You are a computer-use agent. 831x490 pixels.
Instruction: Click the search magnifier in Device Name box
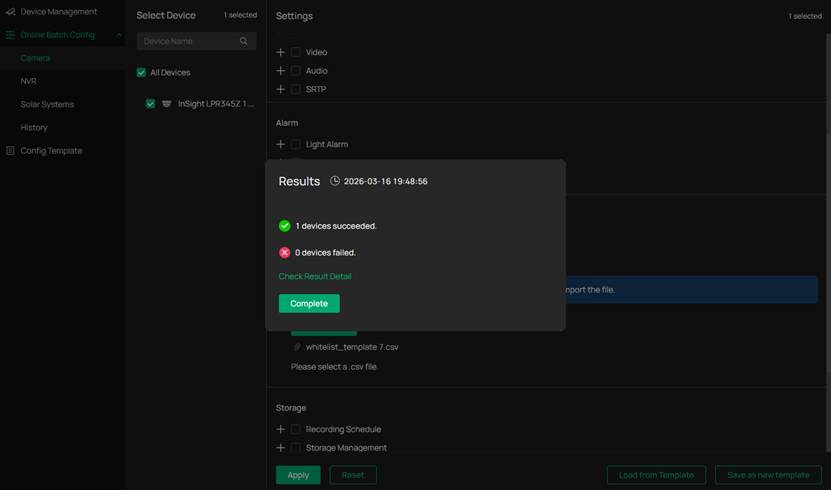pyautogui.click(x=244, y=42)
